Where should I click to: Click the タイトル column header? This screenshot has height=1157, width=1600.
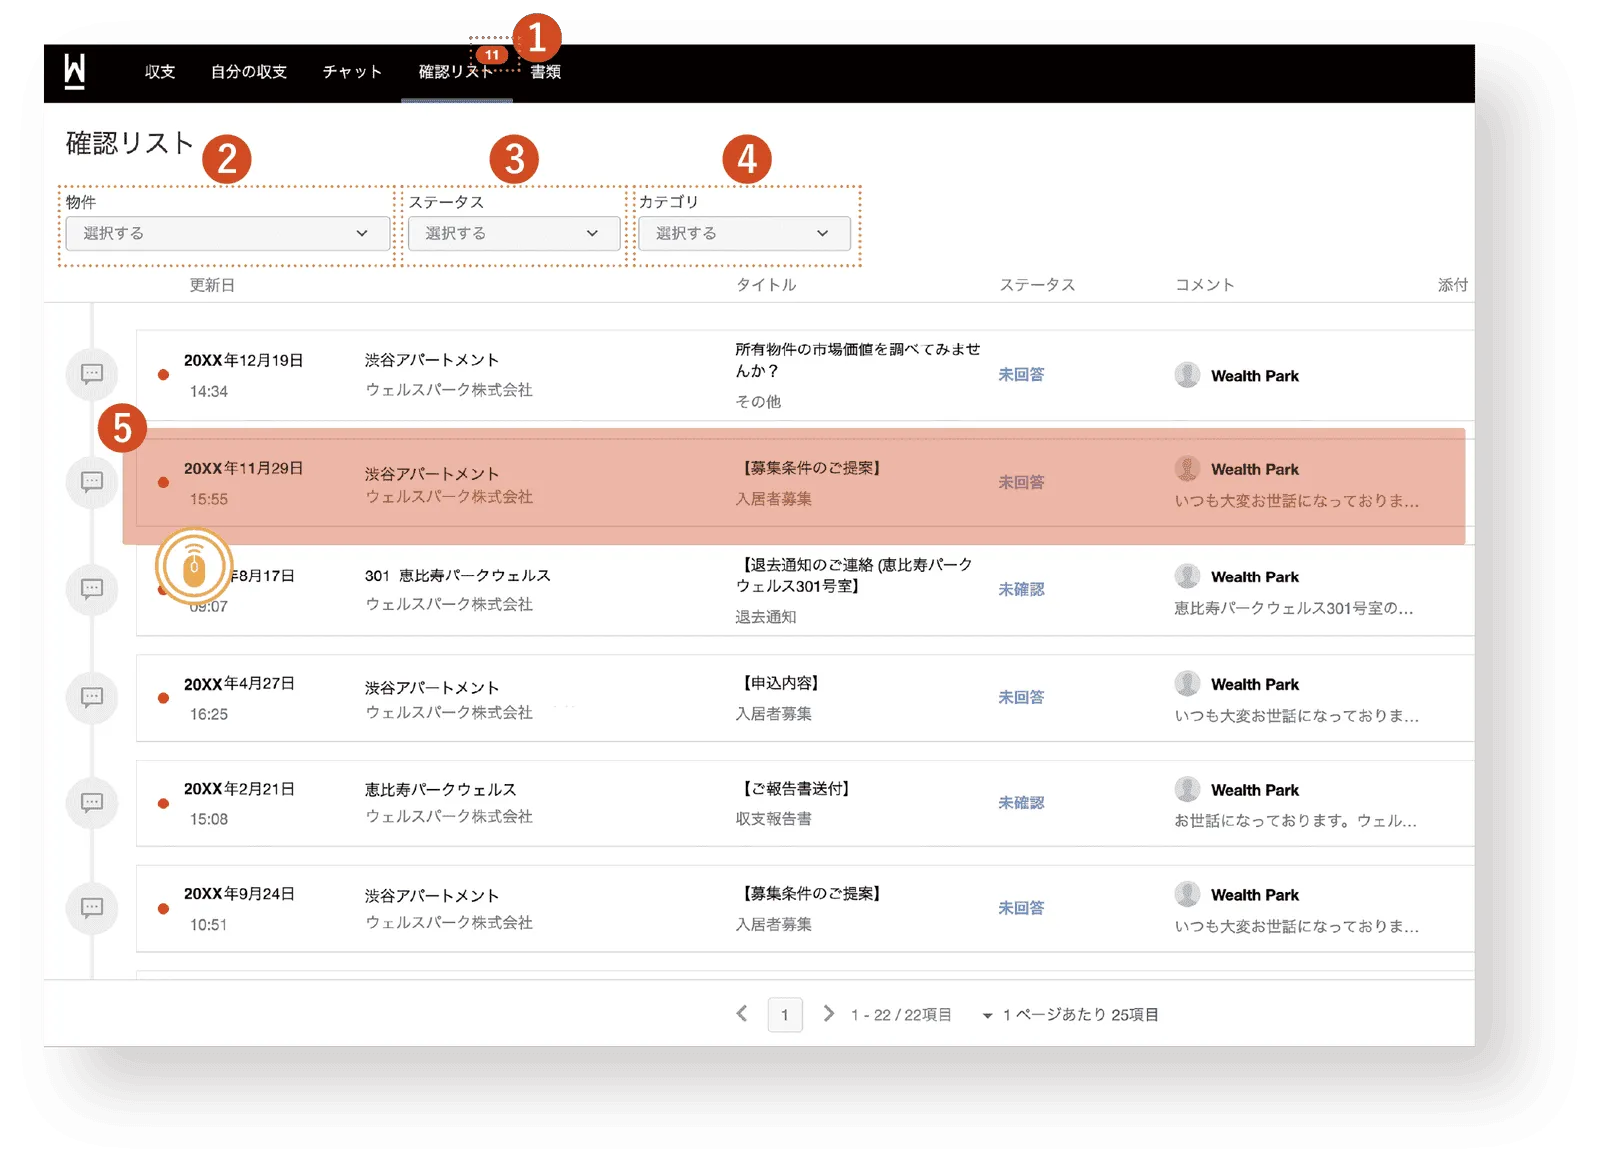pyautogui.click(x=766, y=285)
